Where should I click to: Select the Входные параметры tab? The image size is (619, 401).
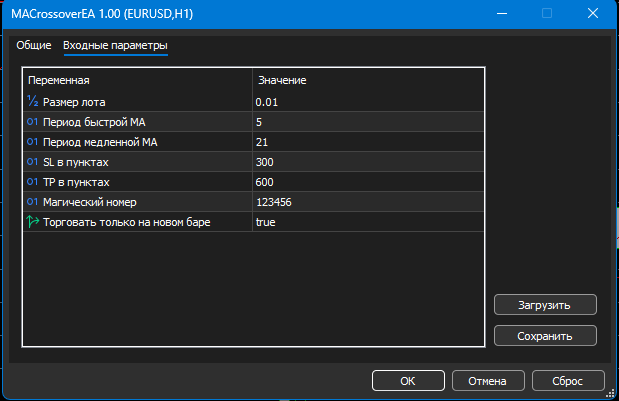(x=115, y=45)
